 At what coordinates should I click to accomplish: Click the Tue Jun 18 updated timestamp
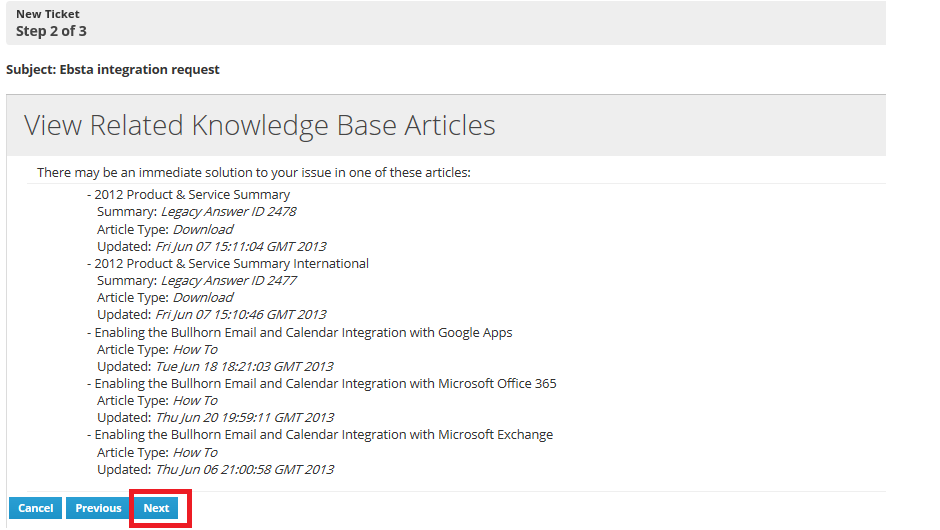click(x=244, y=367)
